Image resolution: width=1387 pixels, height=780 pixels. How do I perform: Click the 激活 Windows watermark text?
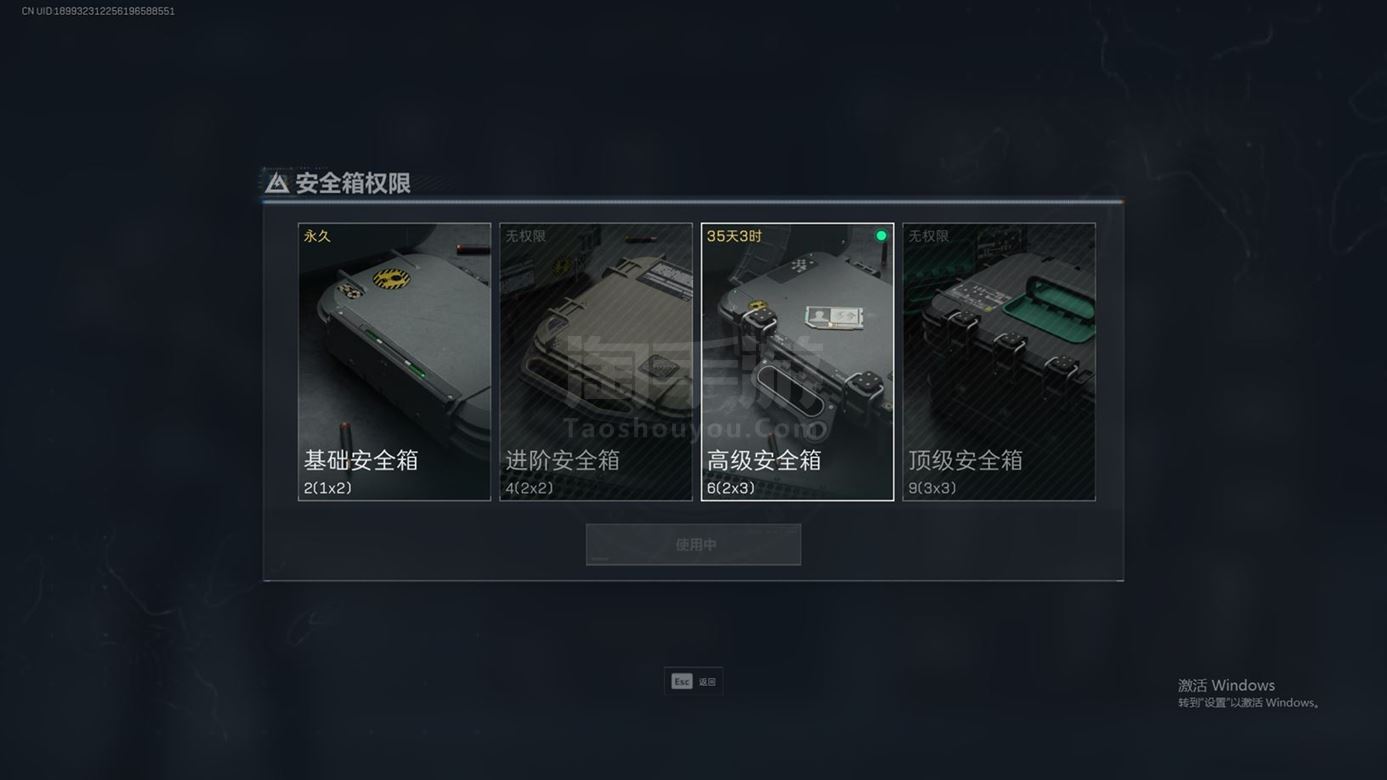(x=1226, y=685)
